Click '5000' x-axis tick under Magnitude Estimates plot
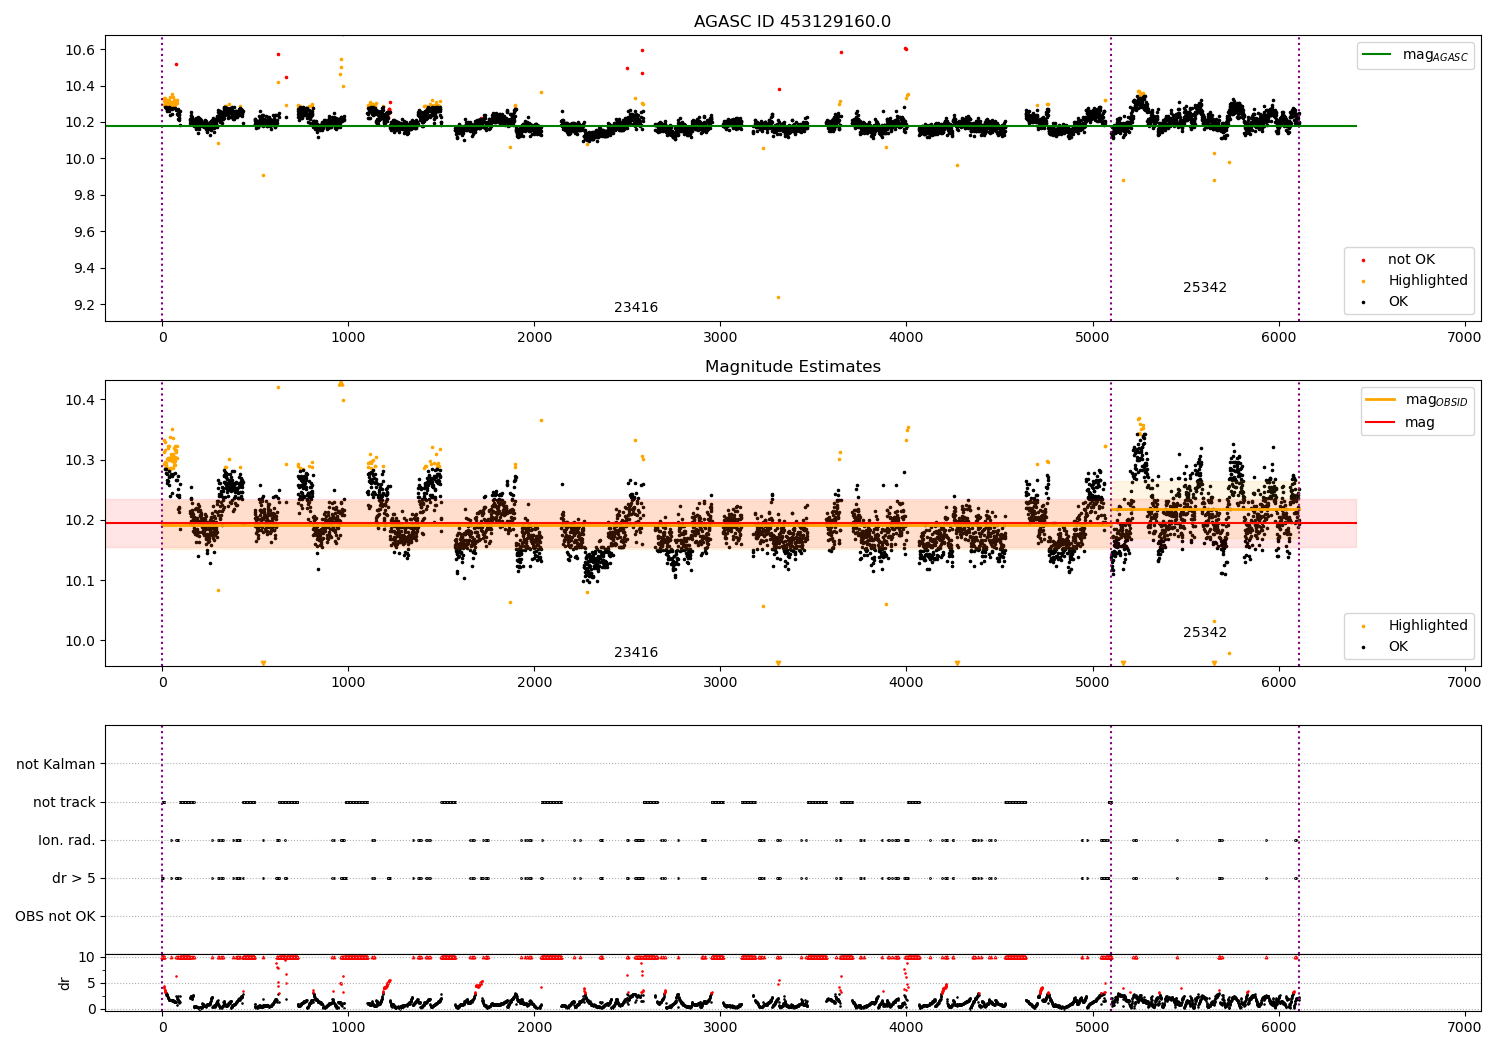The width and height of the screenshot is (1500, 1050). pos(1093,682)
